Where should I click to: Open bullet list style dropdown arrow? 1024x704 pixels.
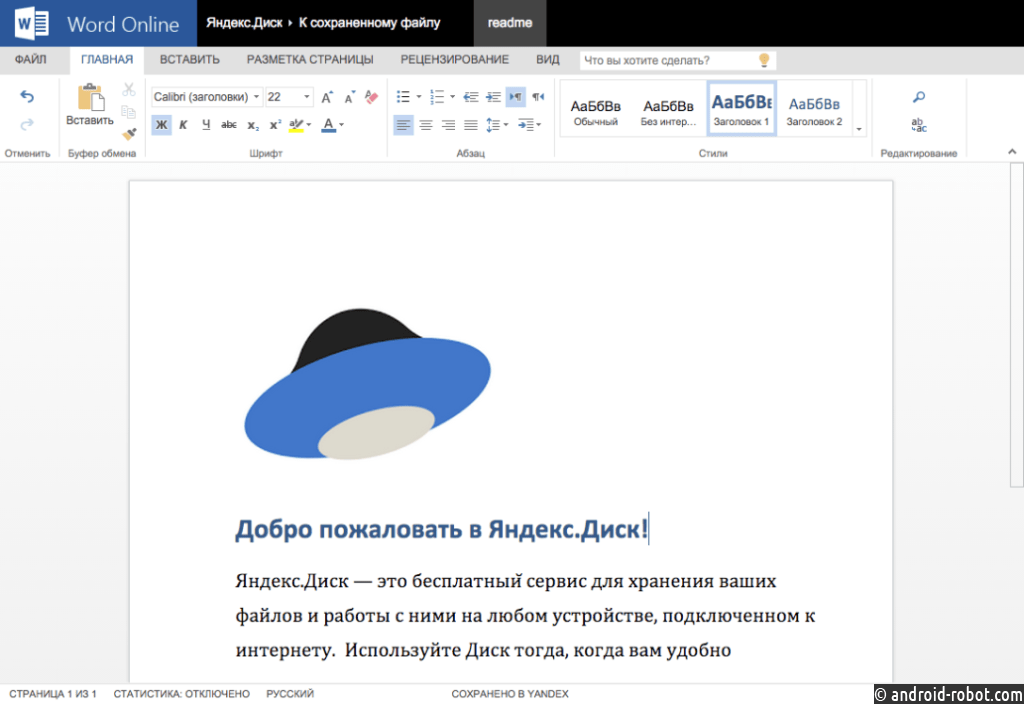coord(419,97)
